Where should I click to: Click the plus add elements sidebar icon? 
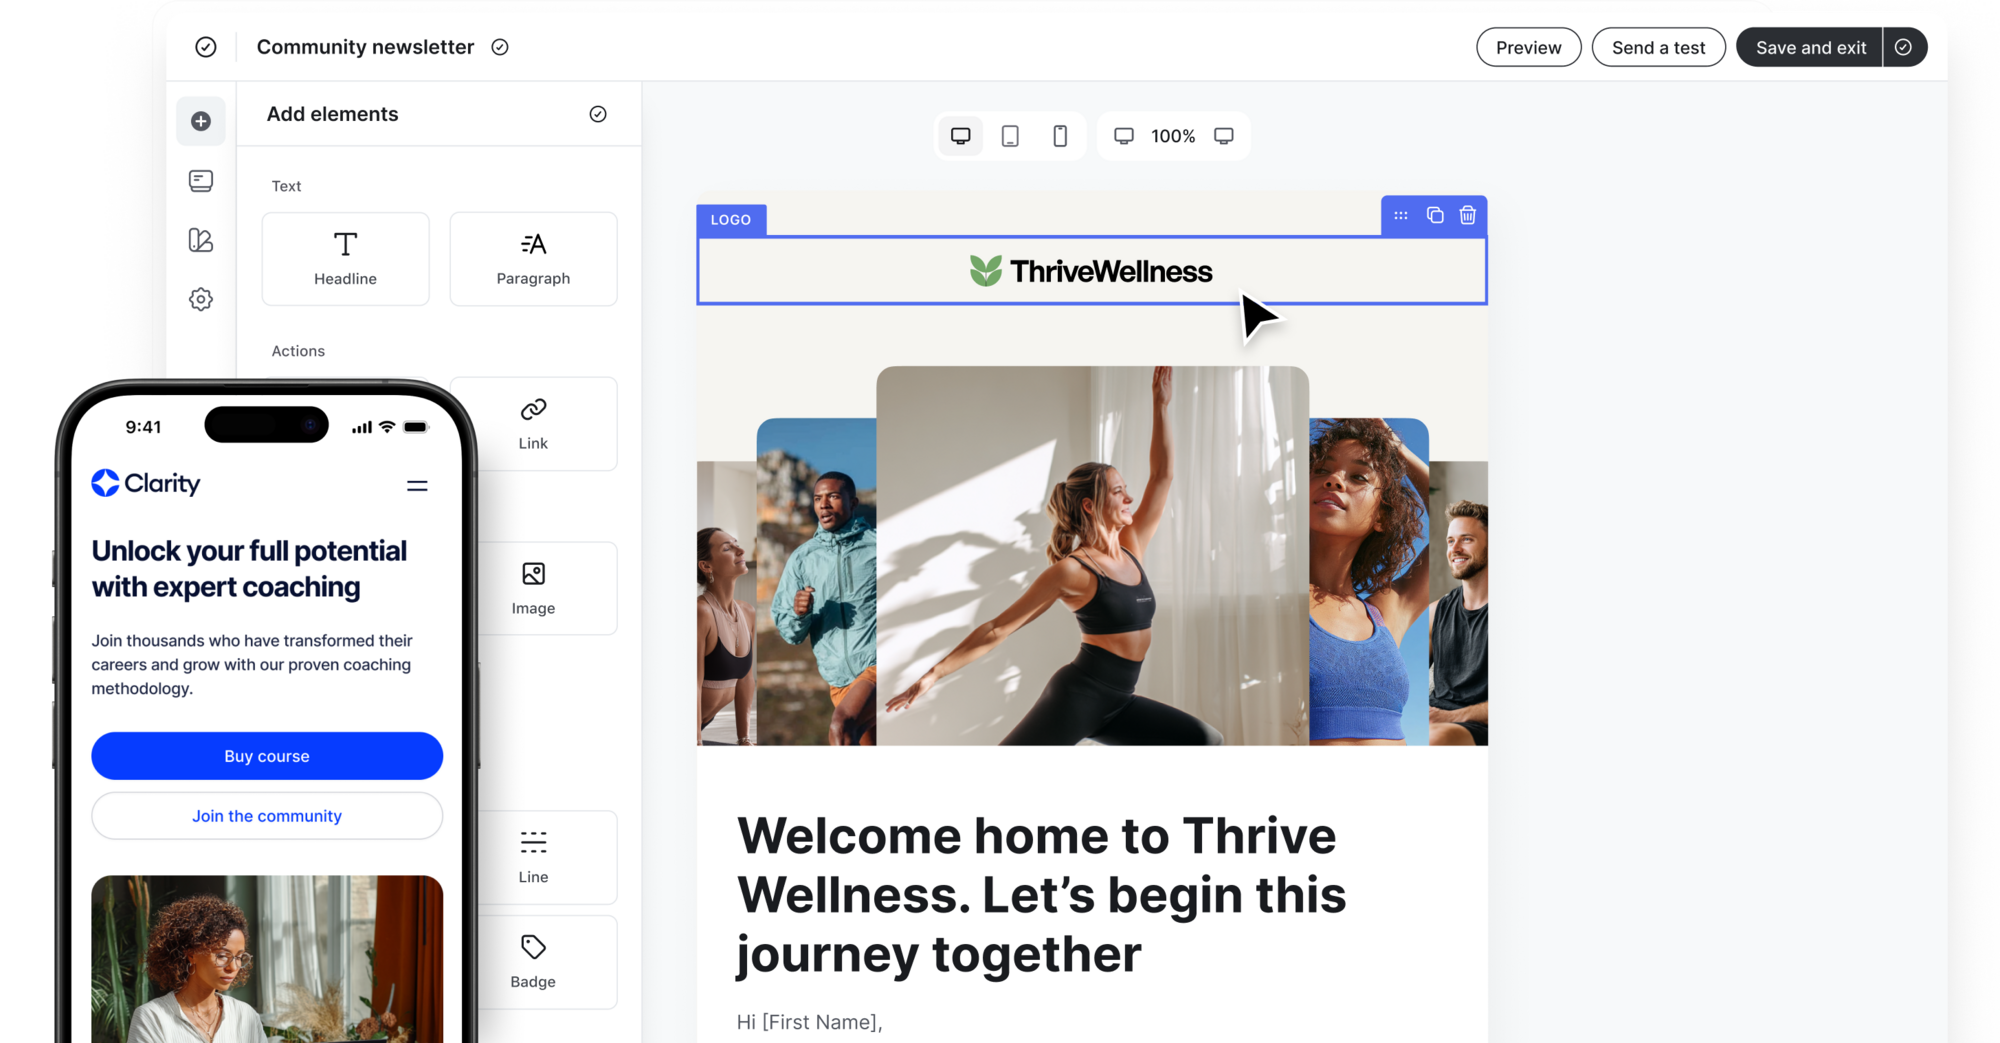(201, 121)
